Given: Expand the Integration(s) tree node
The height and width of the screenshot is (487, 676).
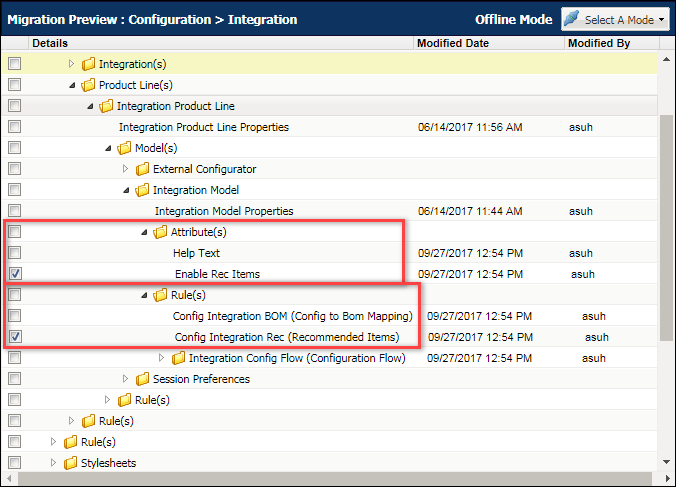Looking at the screenshot, I should click(x=71, y=64).
